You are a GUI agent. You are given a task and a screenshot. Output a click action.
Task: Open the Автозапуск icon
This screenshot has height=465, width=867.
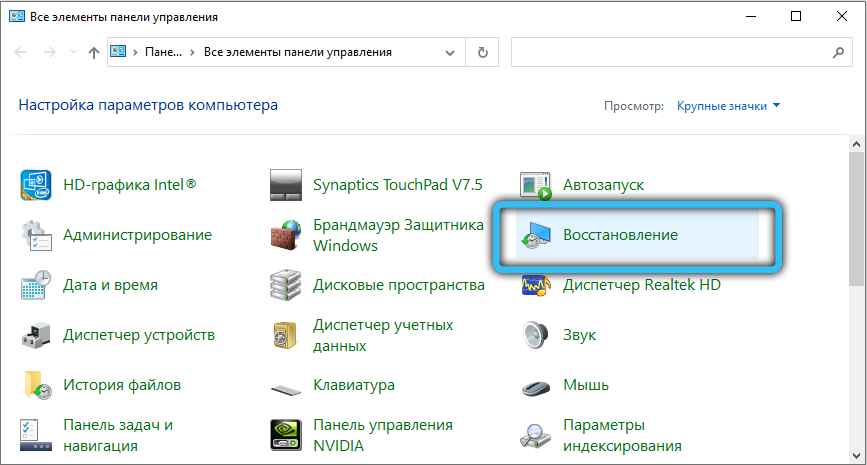(x=536, y=185)
